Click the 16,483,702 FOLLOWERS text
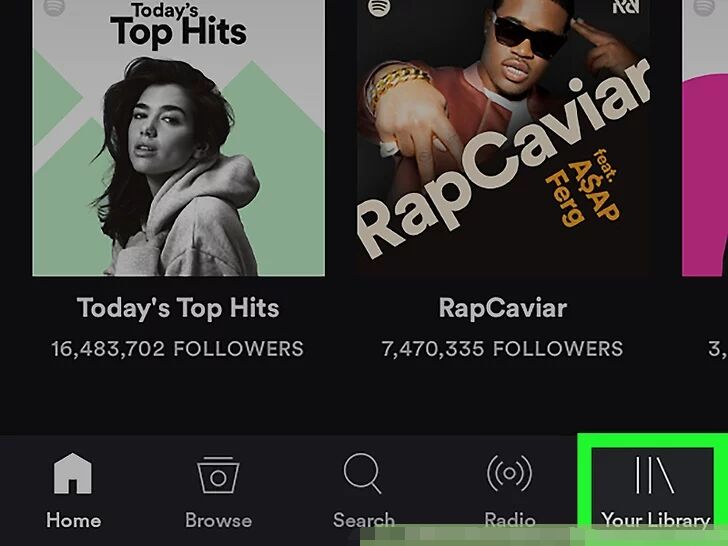 click(x=177, y=349)
